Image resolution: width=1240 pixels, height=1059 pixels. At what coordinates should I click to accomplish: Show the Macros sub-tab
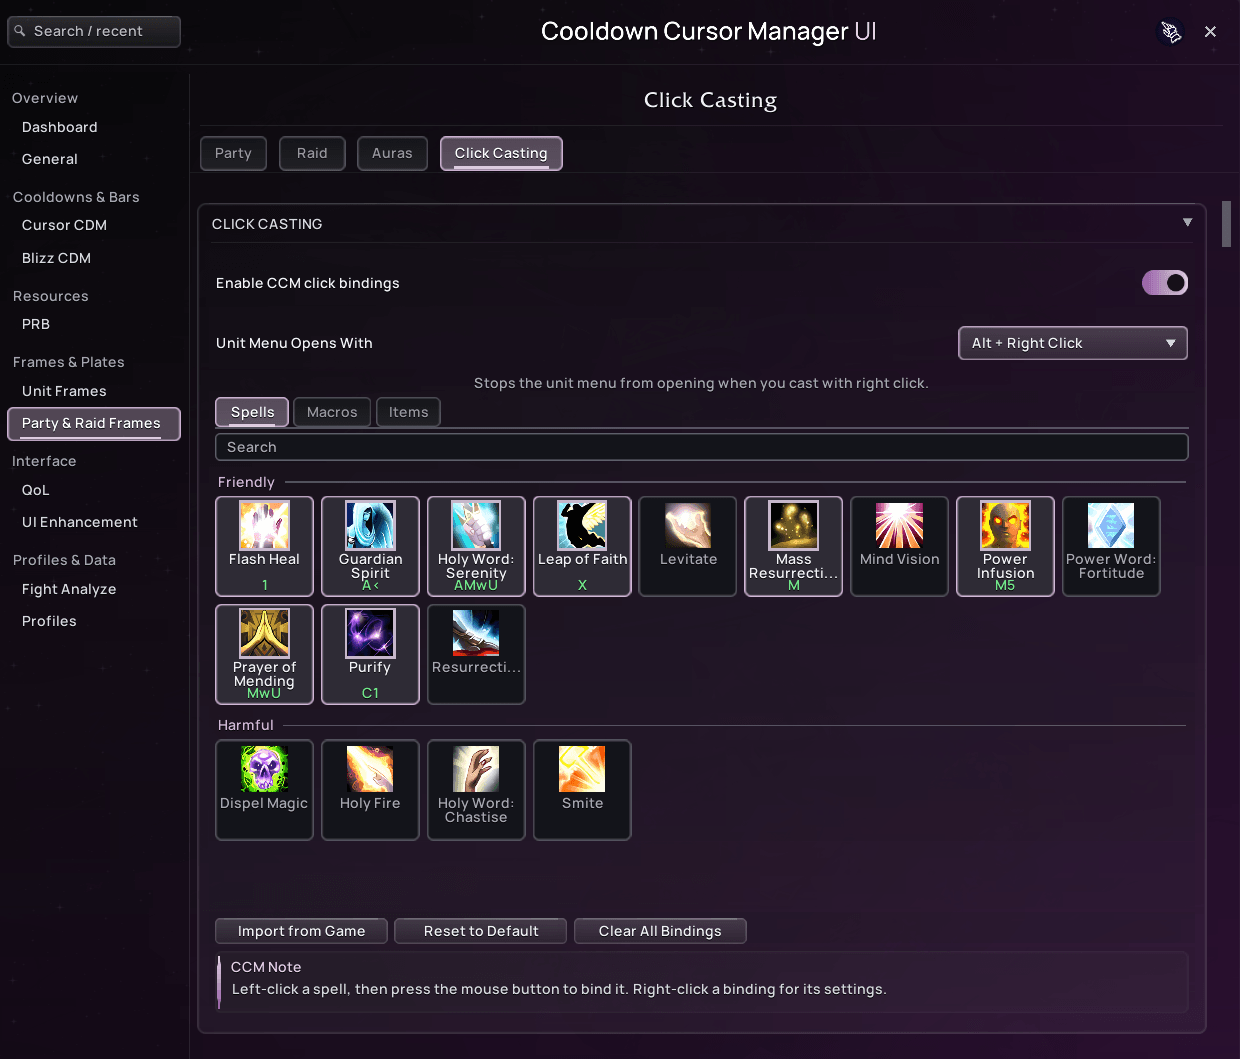pyautogui.click(x=332, y=412)
